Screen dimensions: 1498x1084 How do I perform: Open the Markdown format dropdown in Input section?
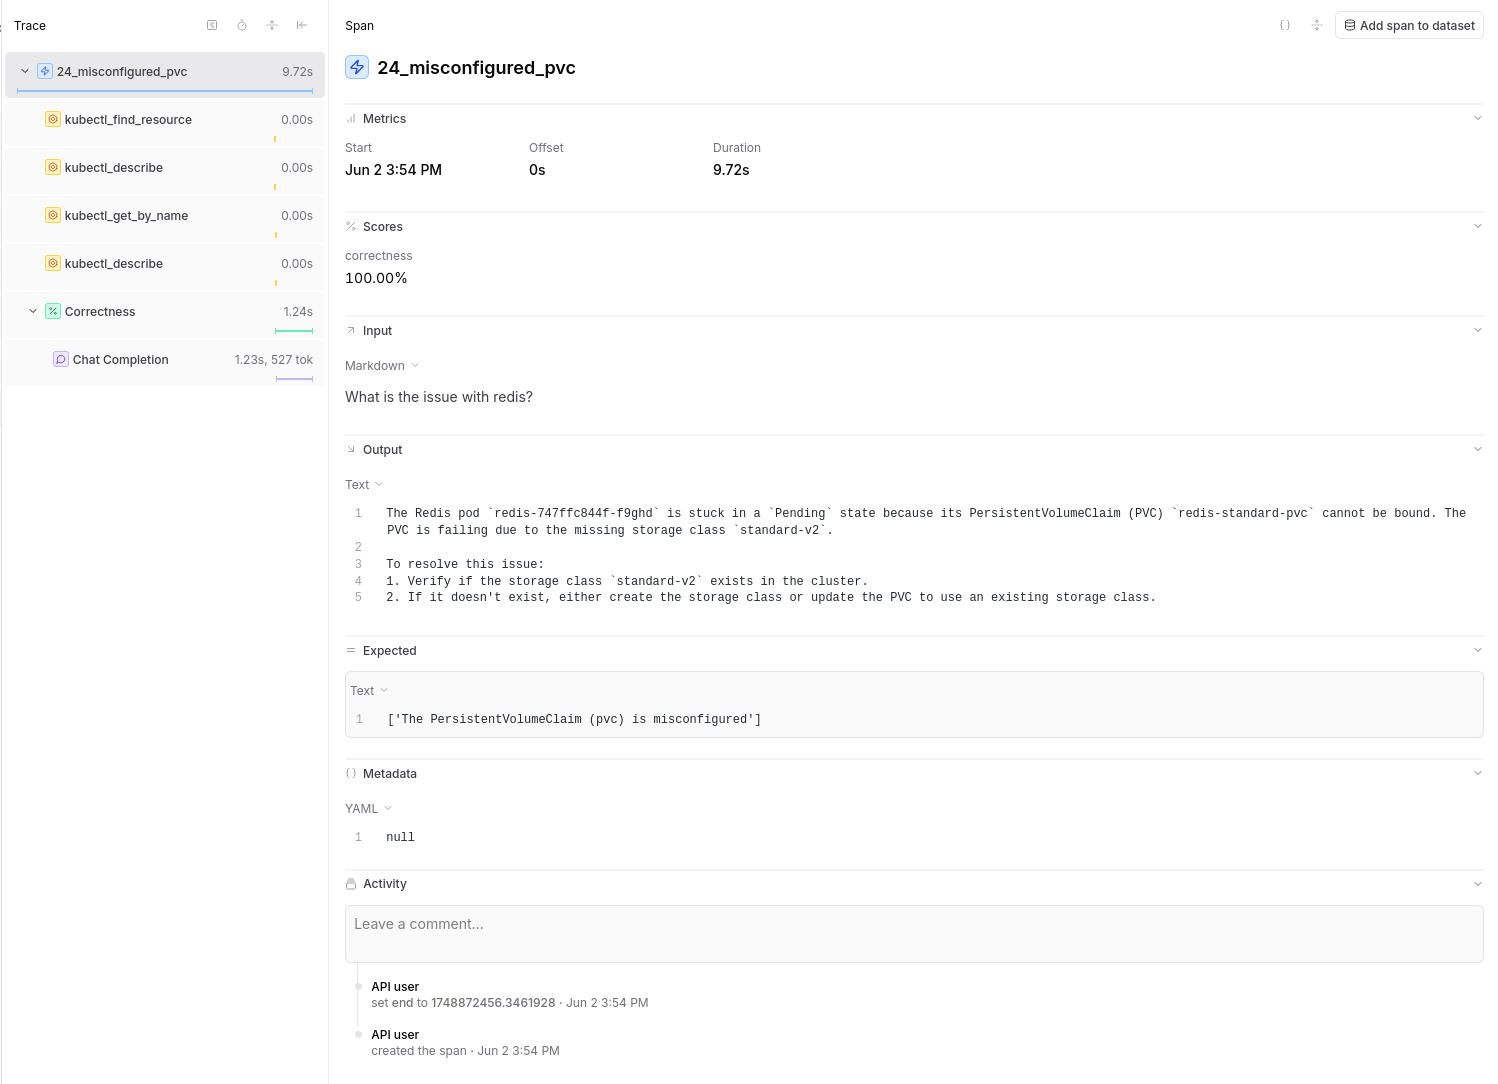381,365
